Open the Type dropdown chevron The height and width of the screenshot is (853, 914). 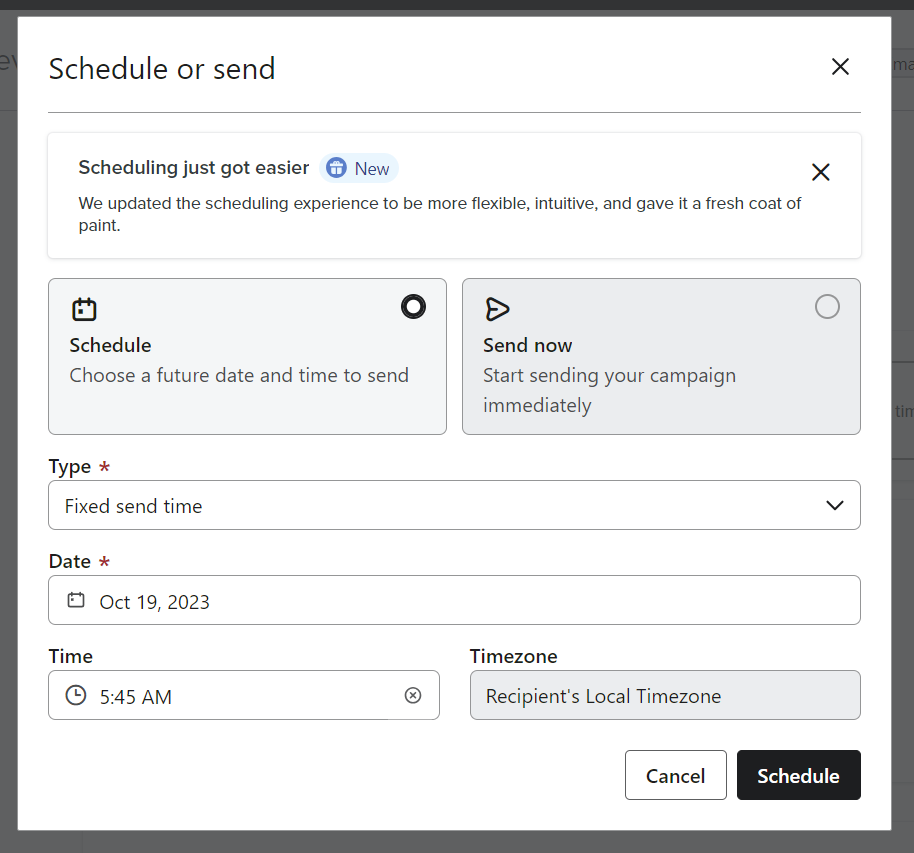point(835,505)
